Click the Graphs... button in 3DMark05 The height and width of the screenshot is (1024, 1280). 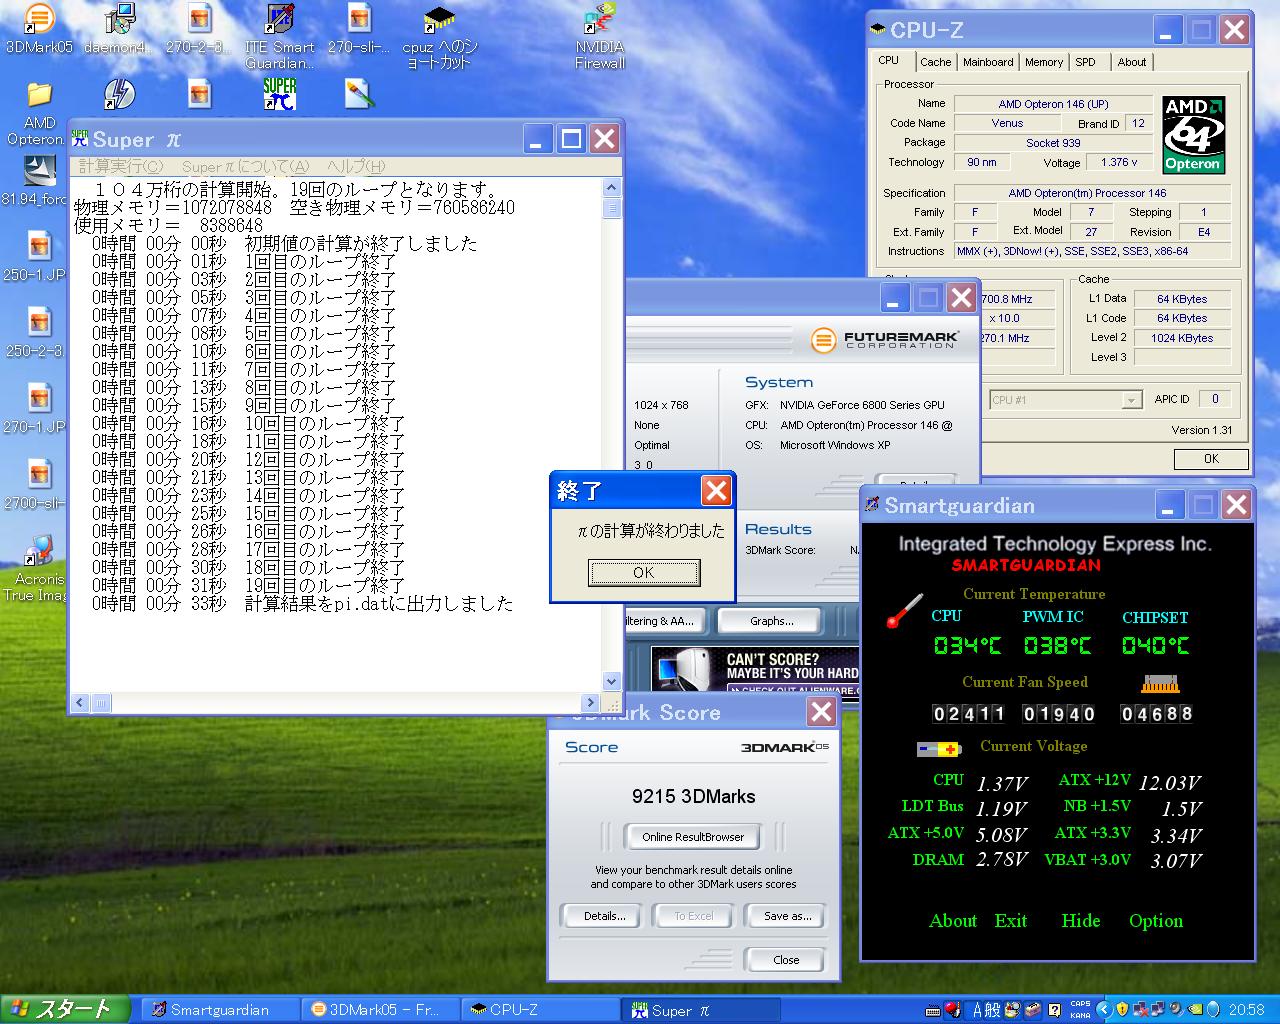(771, 621)
